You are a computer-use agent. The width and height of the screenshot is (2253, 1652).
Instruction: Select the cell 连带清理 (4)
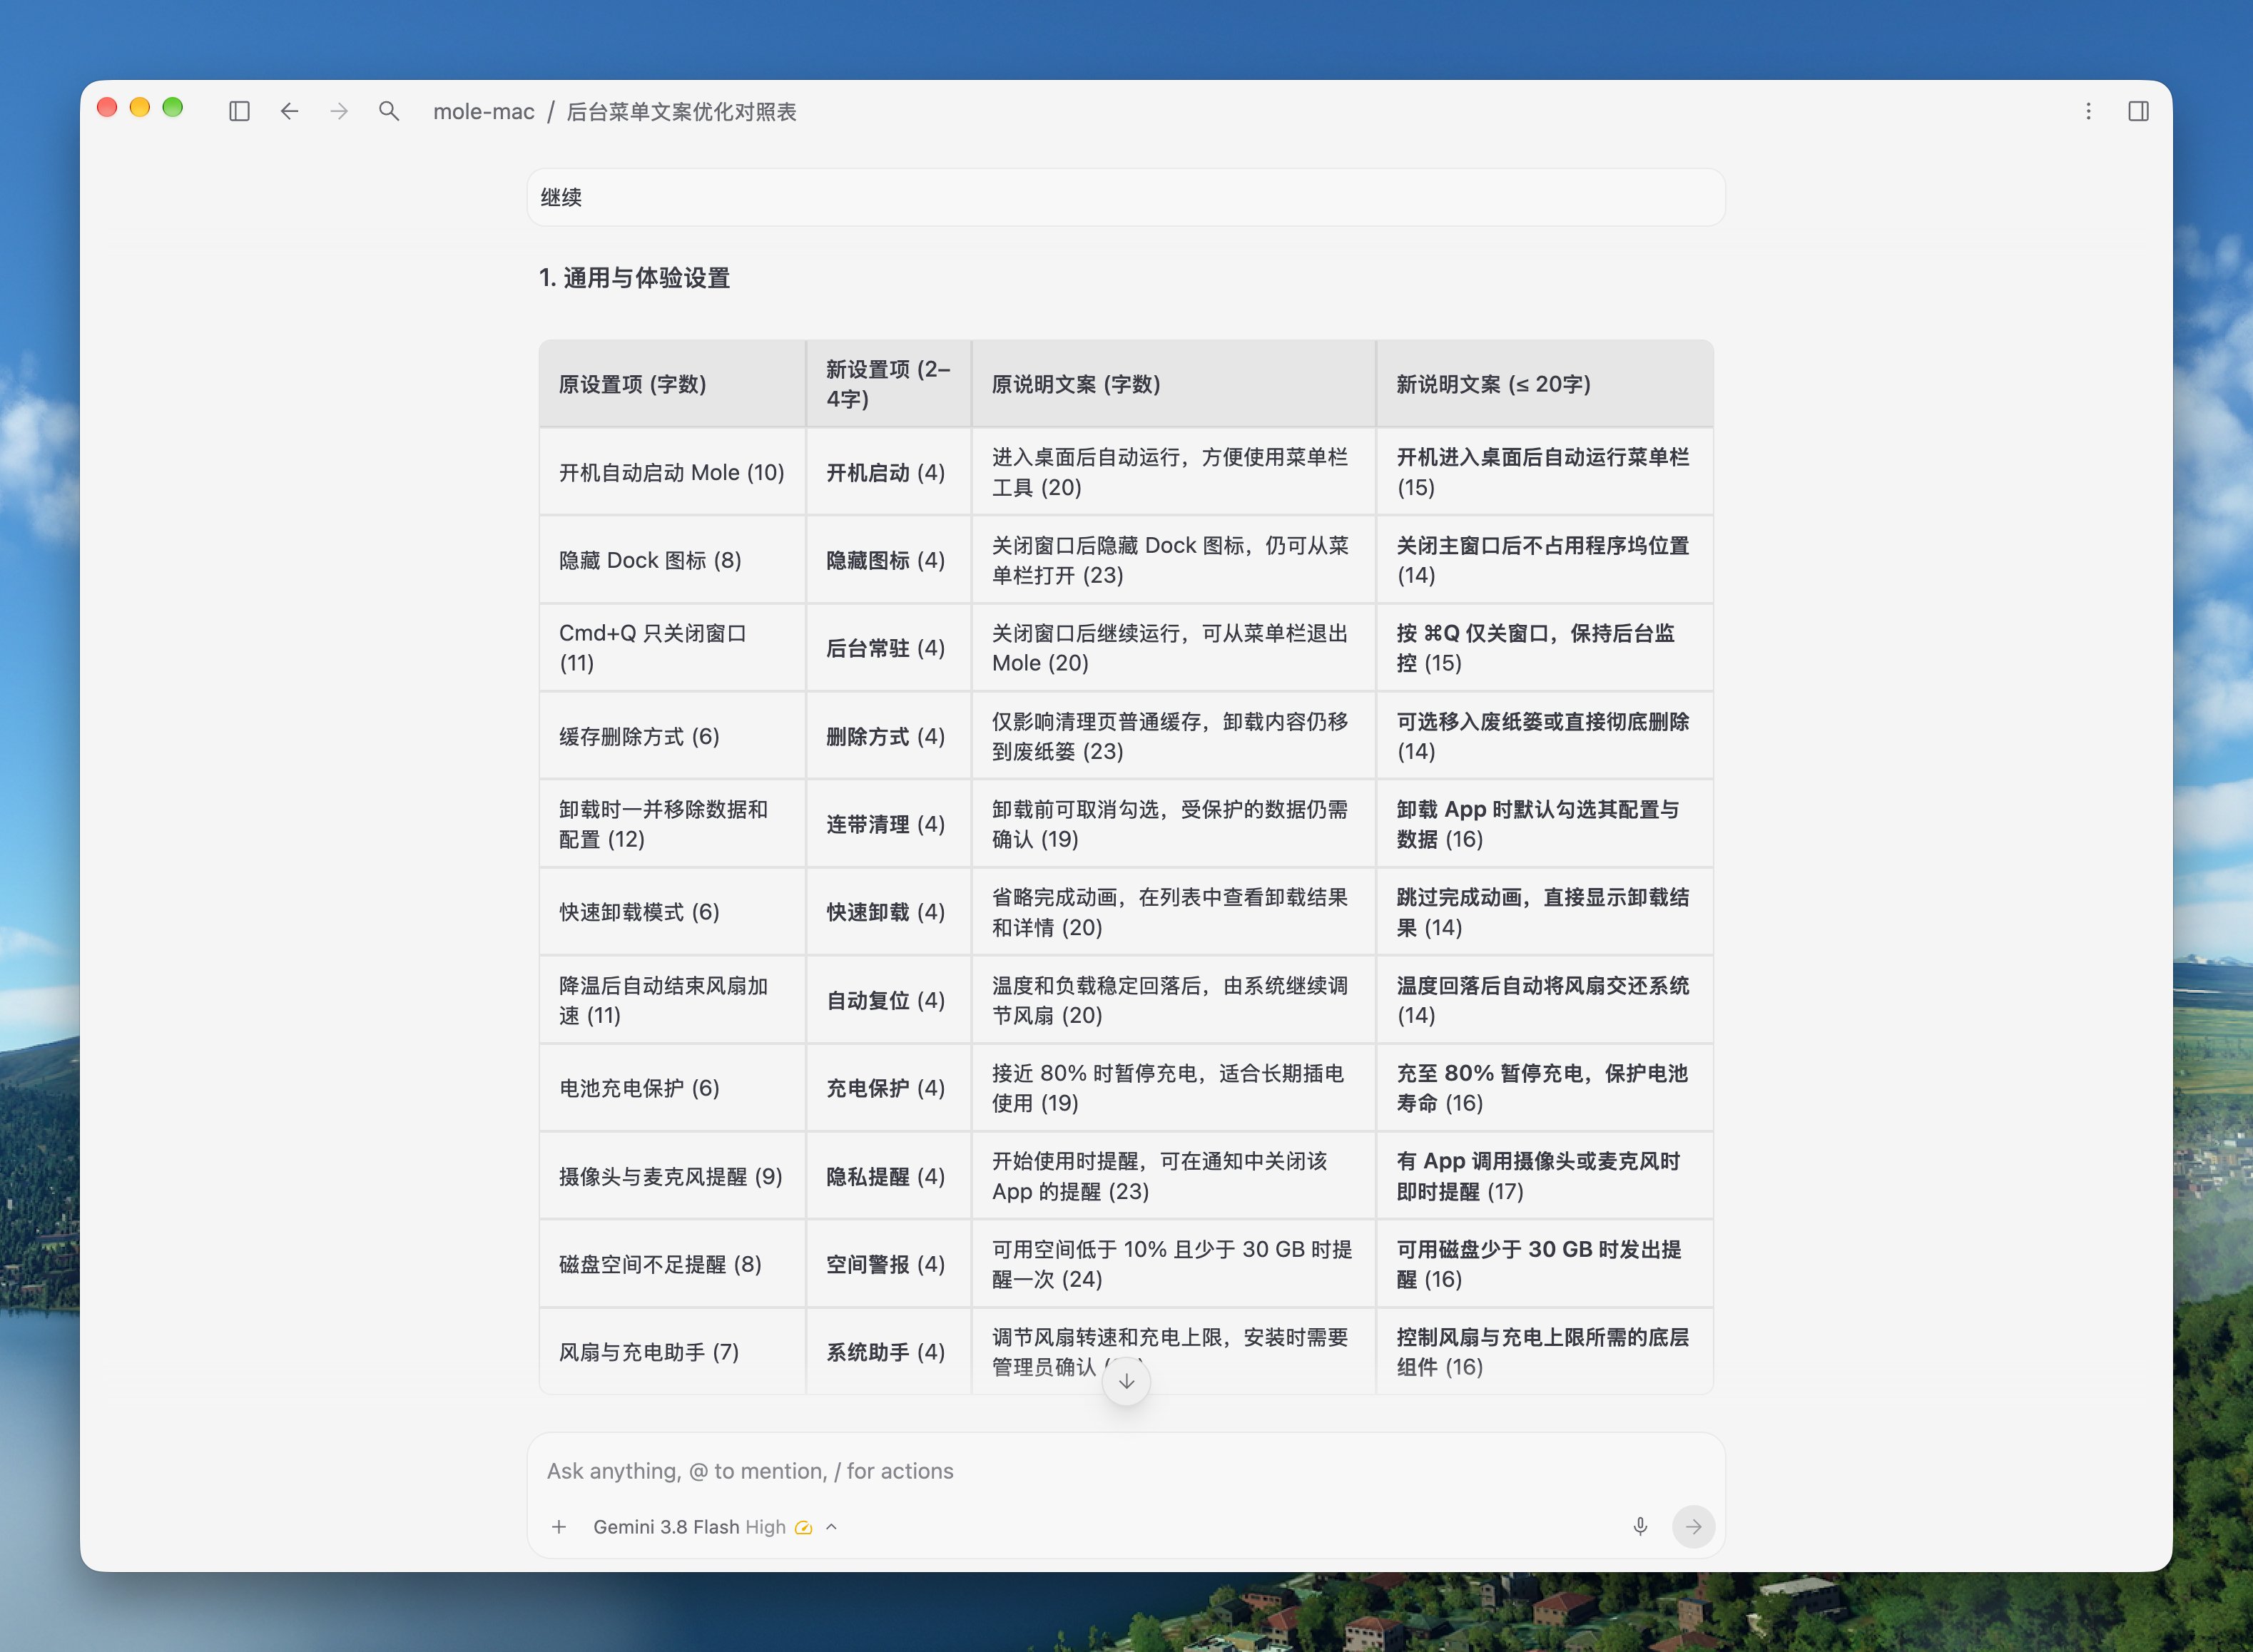point(888,824)
